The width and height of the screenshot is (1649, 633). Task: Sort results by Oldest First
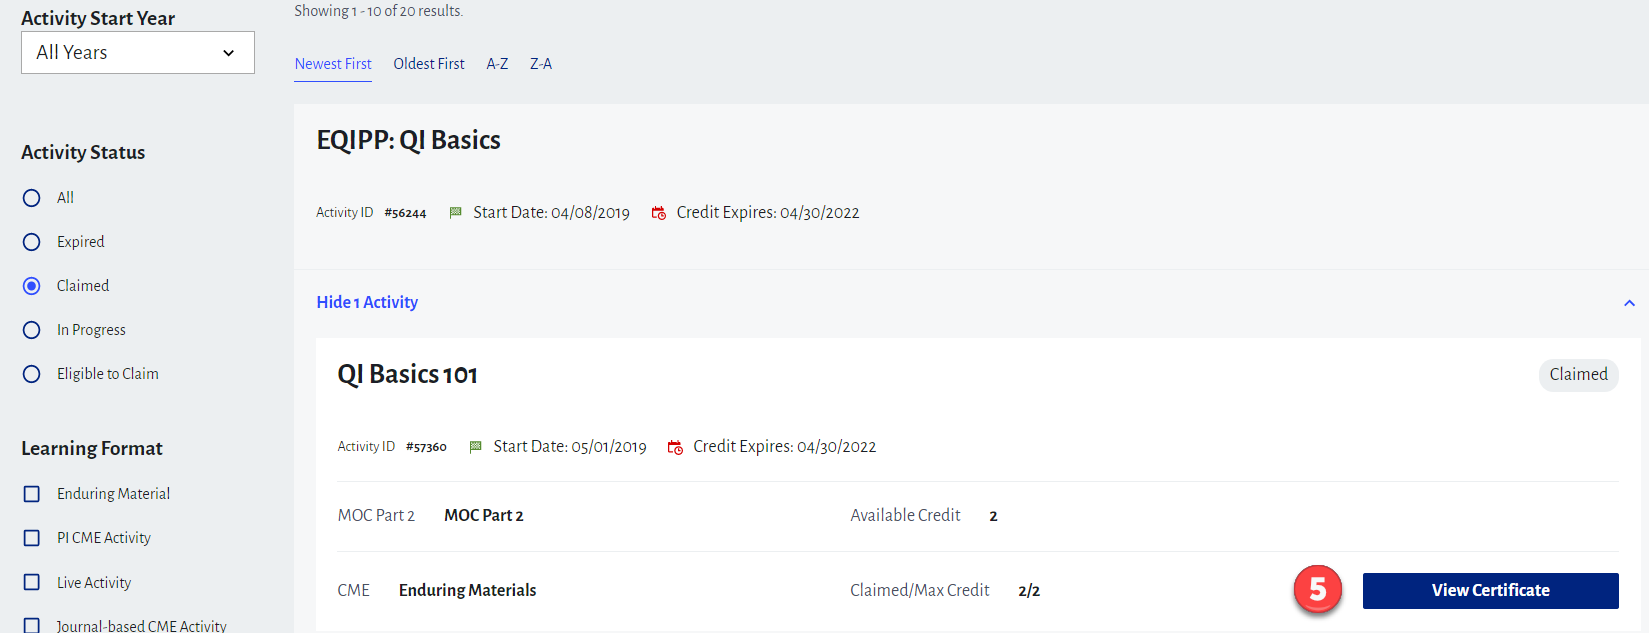429,64
